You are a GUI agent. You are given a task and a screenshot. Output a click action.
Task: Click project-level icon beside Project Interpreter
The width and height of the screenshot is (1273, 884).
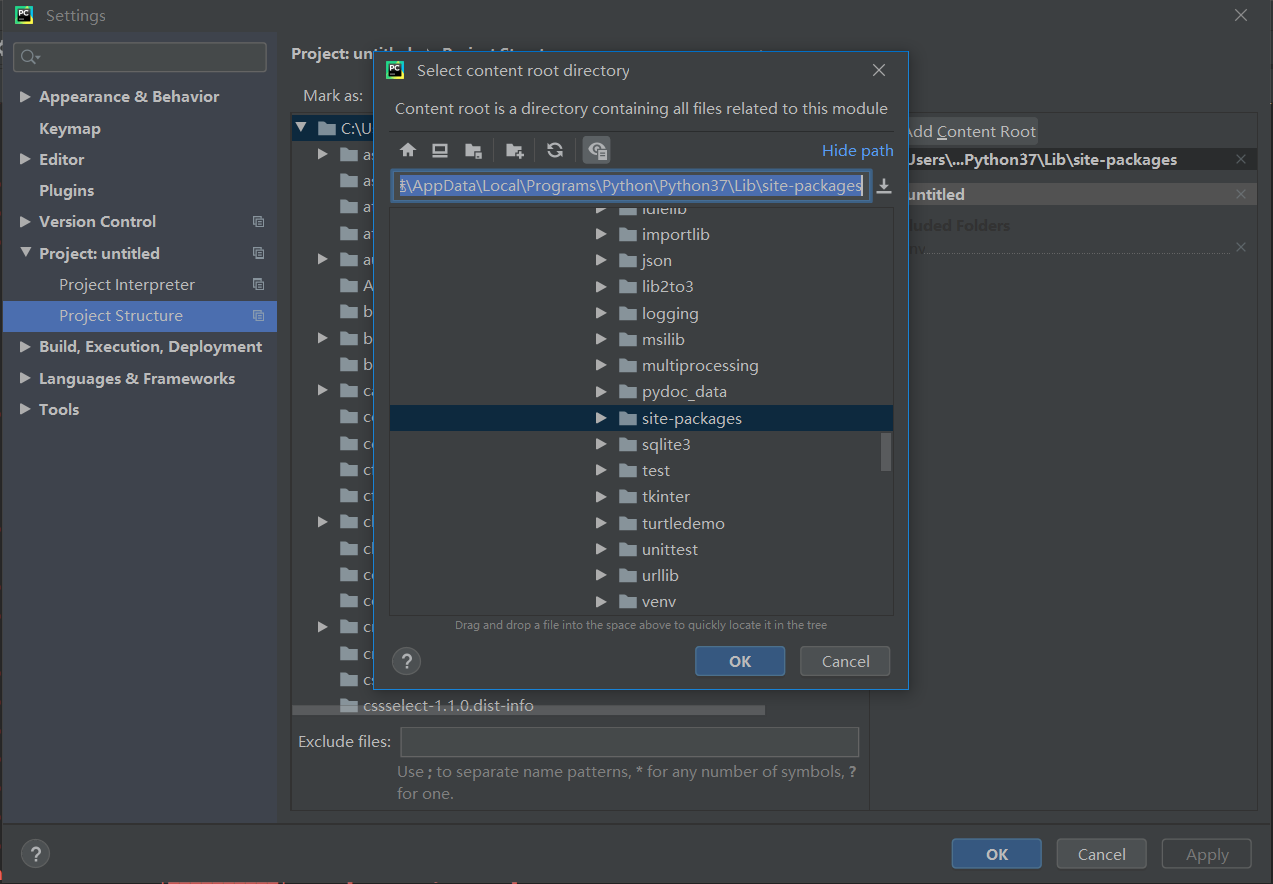tap(258, 285)
